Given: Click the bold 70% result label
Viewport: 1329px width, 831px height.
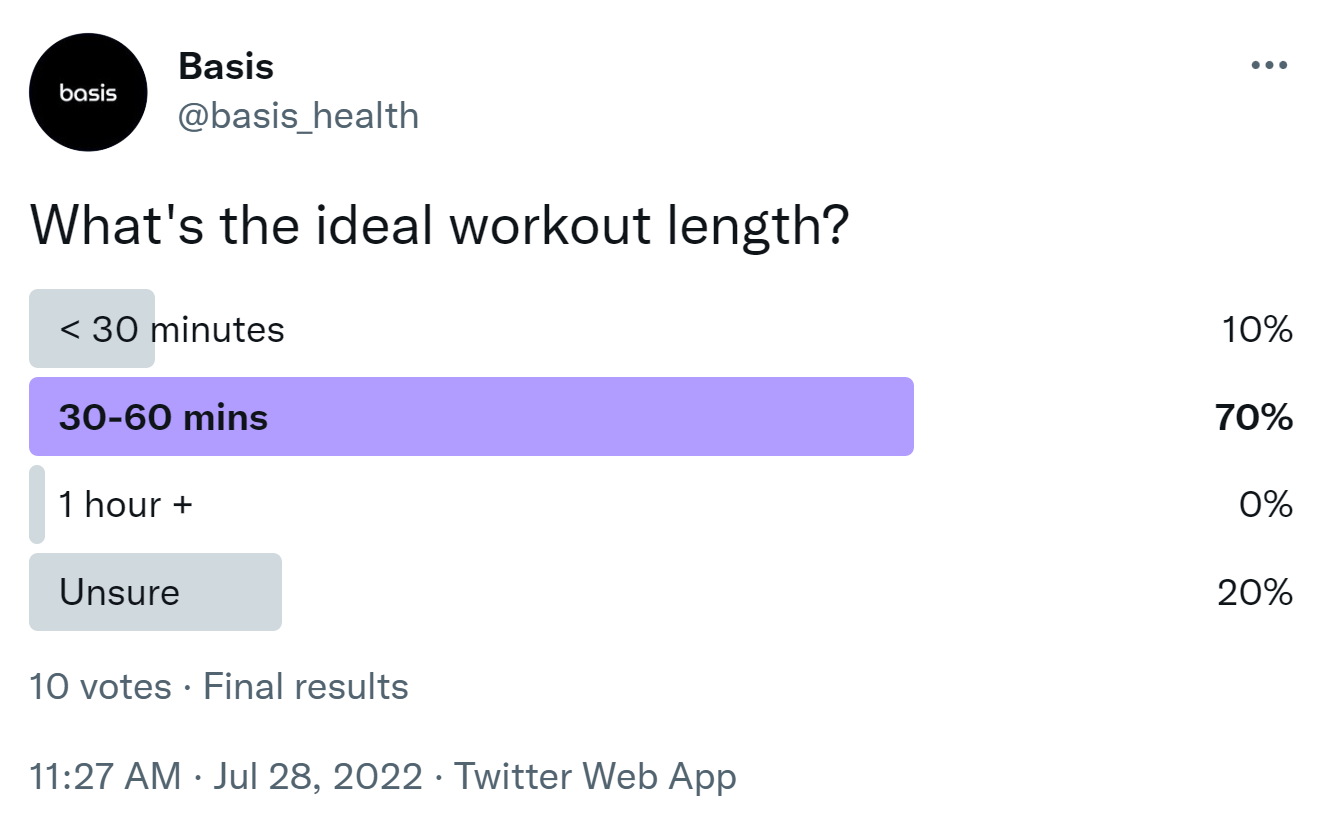Looking at the screenshot, I should pos(1254,417).
